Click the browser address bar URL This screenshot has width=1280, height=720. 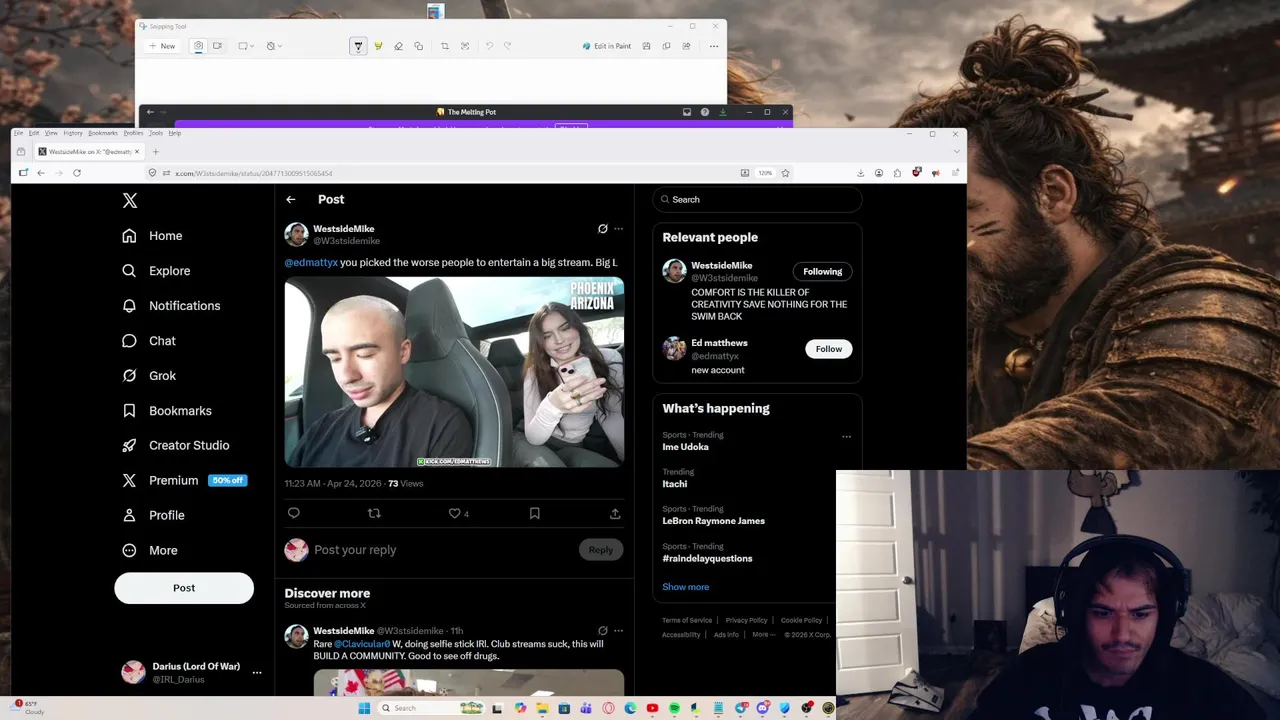click(x=254, y=174)
